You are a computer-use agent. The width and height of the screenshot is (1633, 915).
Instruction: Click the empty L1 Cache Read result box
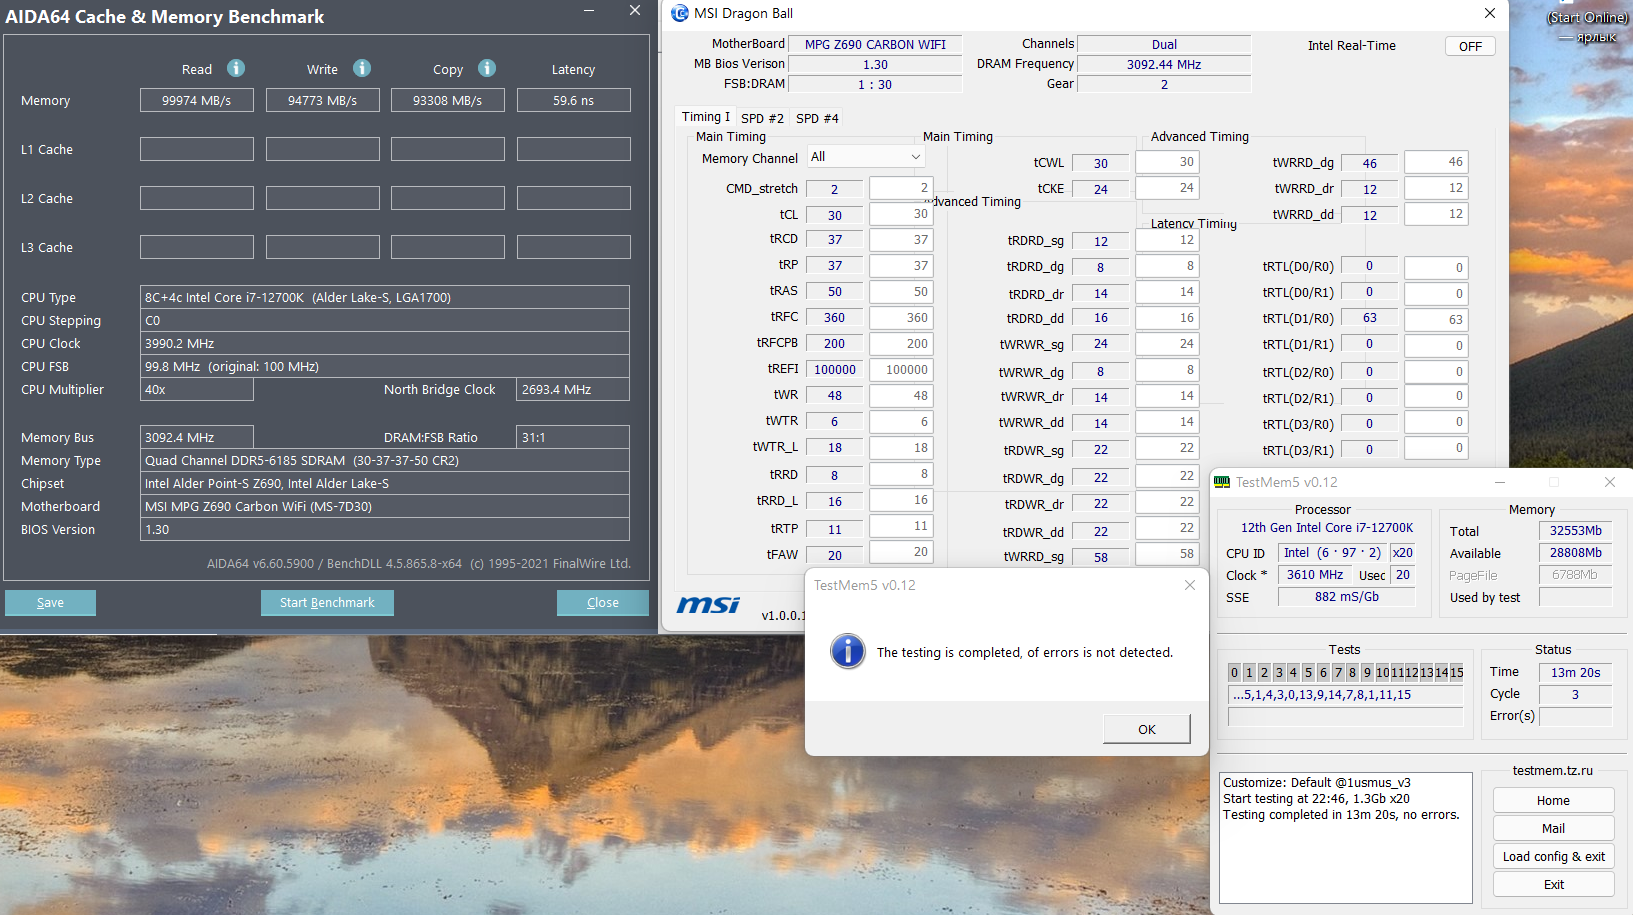coord(197,149)
